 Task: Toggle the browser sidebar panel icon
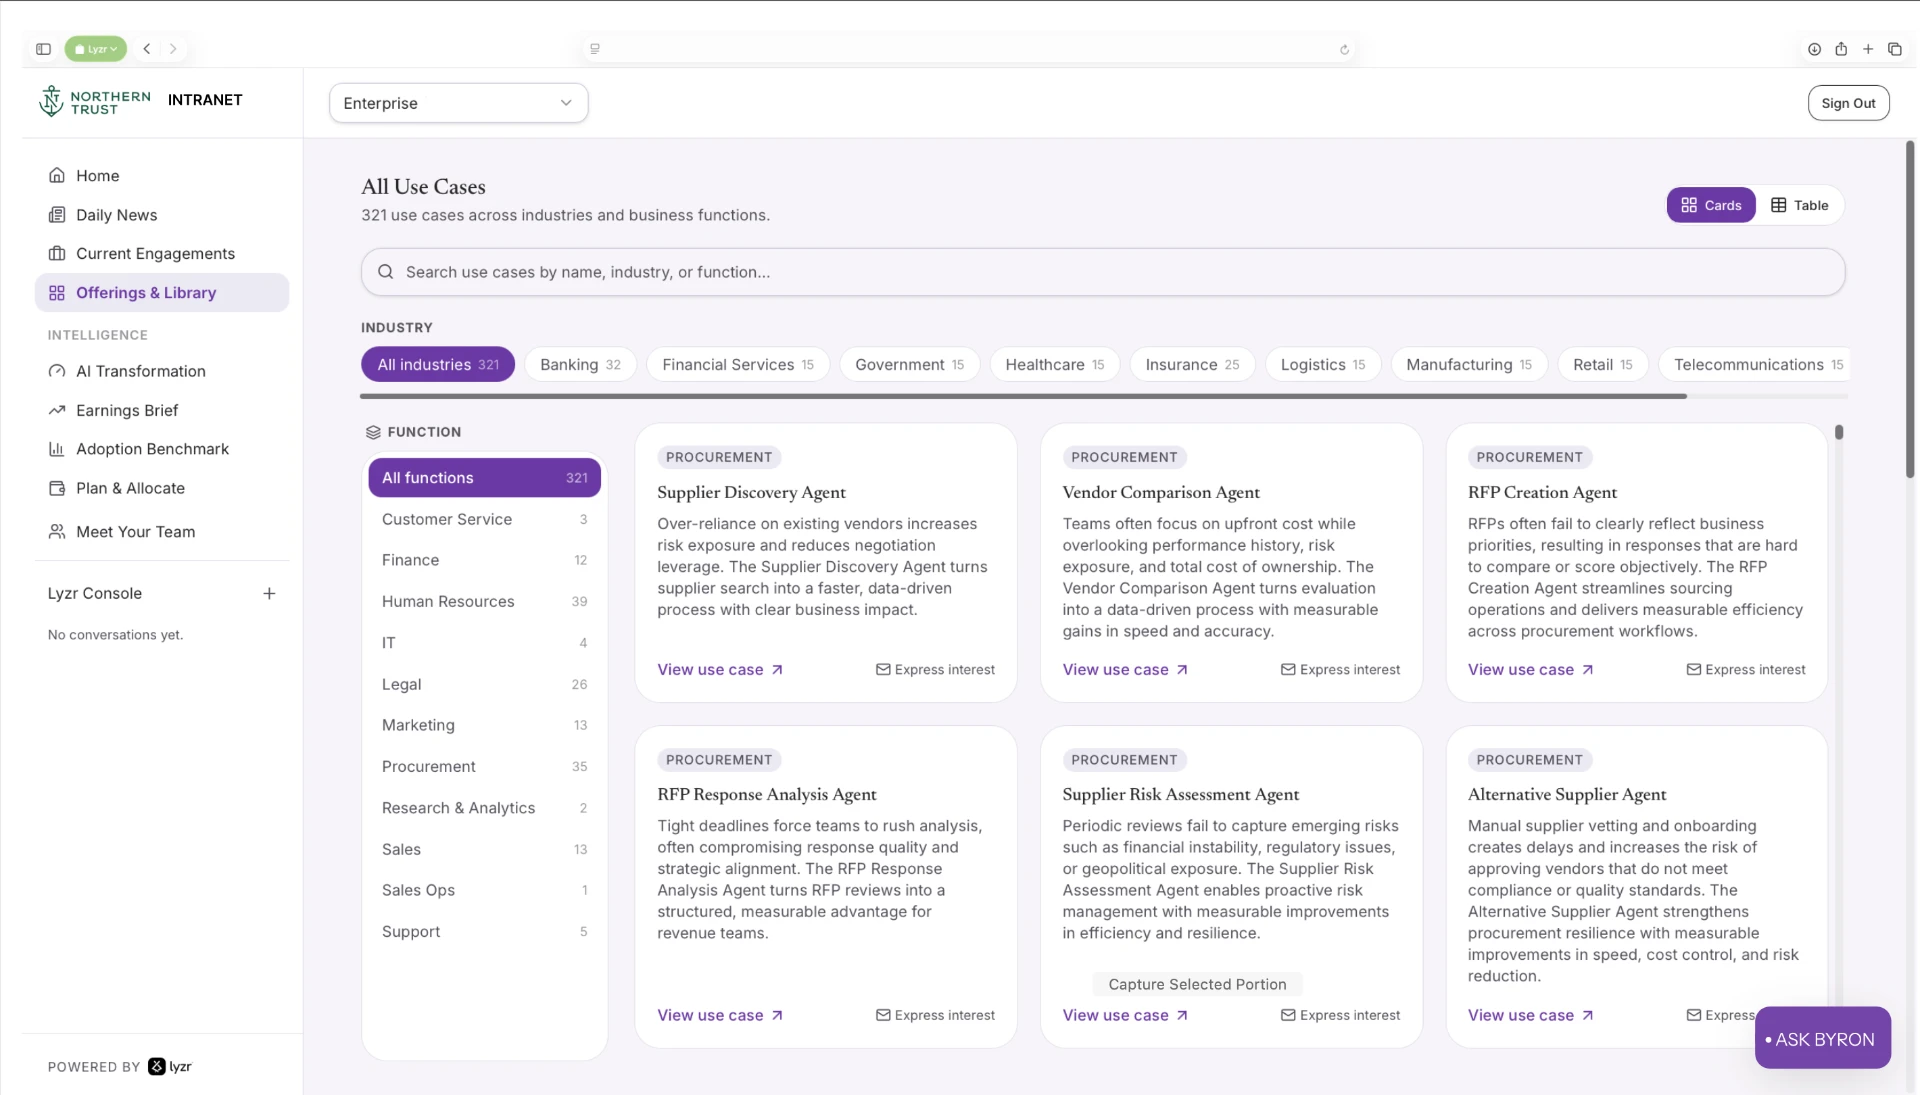coord(43,49)
